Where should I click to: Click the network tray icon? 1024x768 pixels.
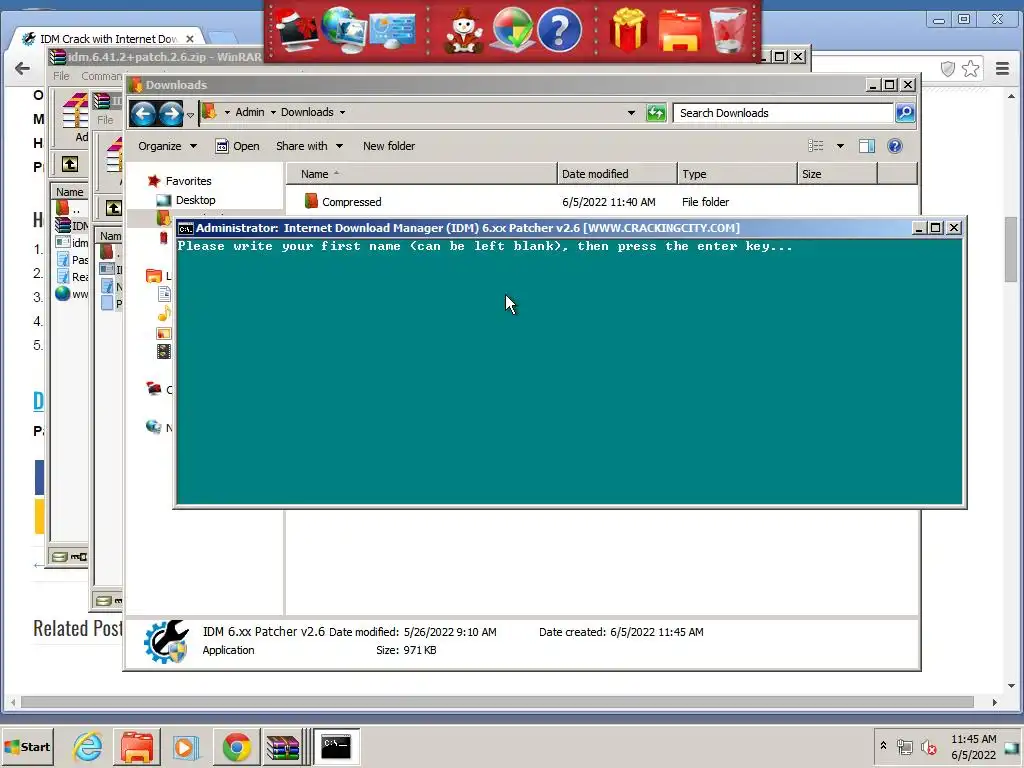pyautogui.click(x=904, y=746)
